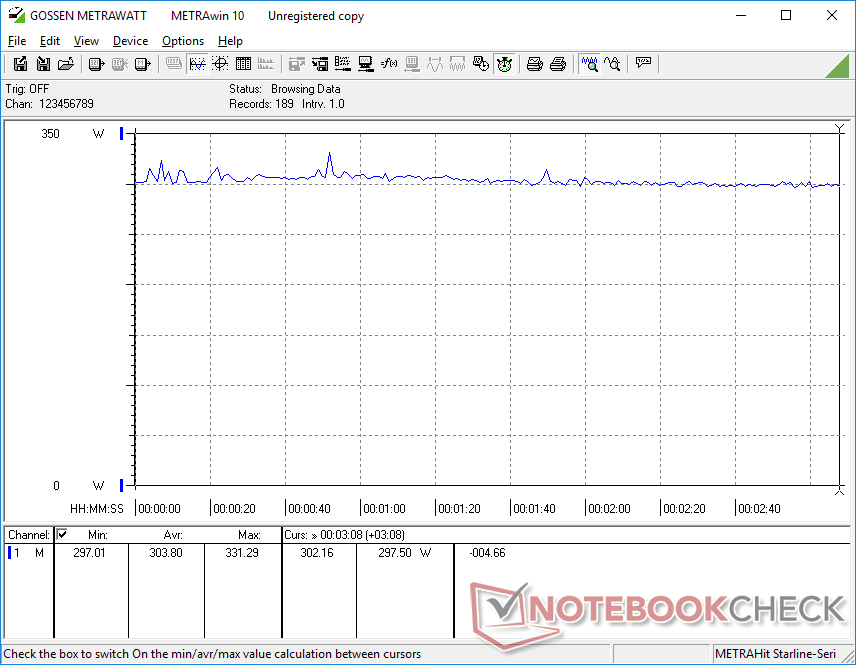Open the Options menu
The width and height of the screenshot is (856, 665).
pyautogui.click(x=183, y=41)
